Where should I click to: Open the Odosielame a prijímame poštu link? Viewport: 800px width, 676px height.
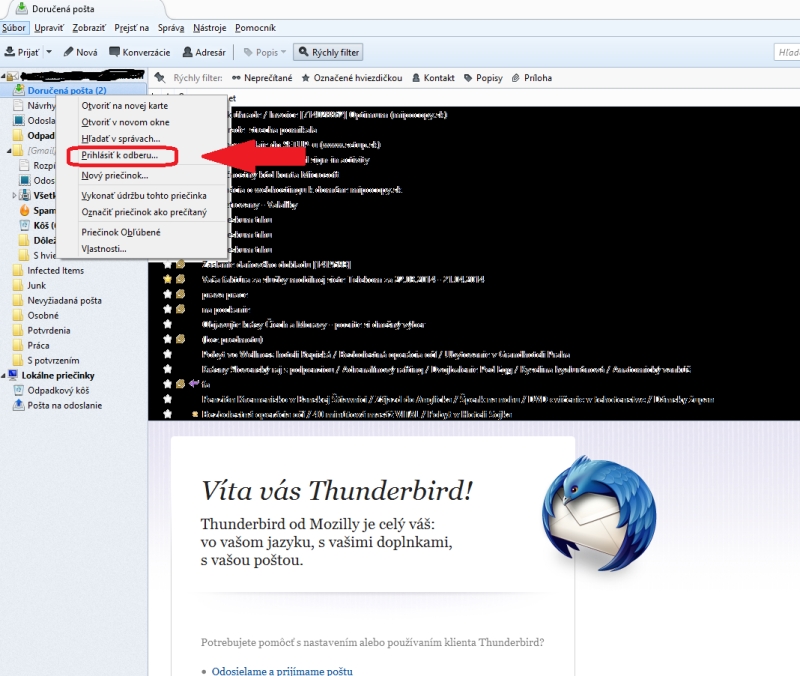pyautogui.click(x=282, y=671)
